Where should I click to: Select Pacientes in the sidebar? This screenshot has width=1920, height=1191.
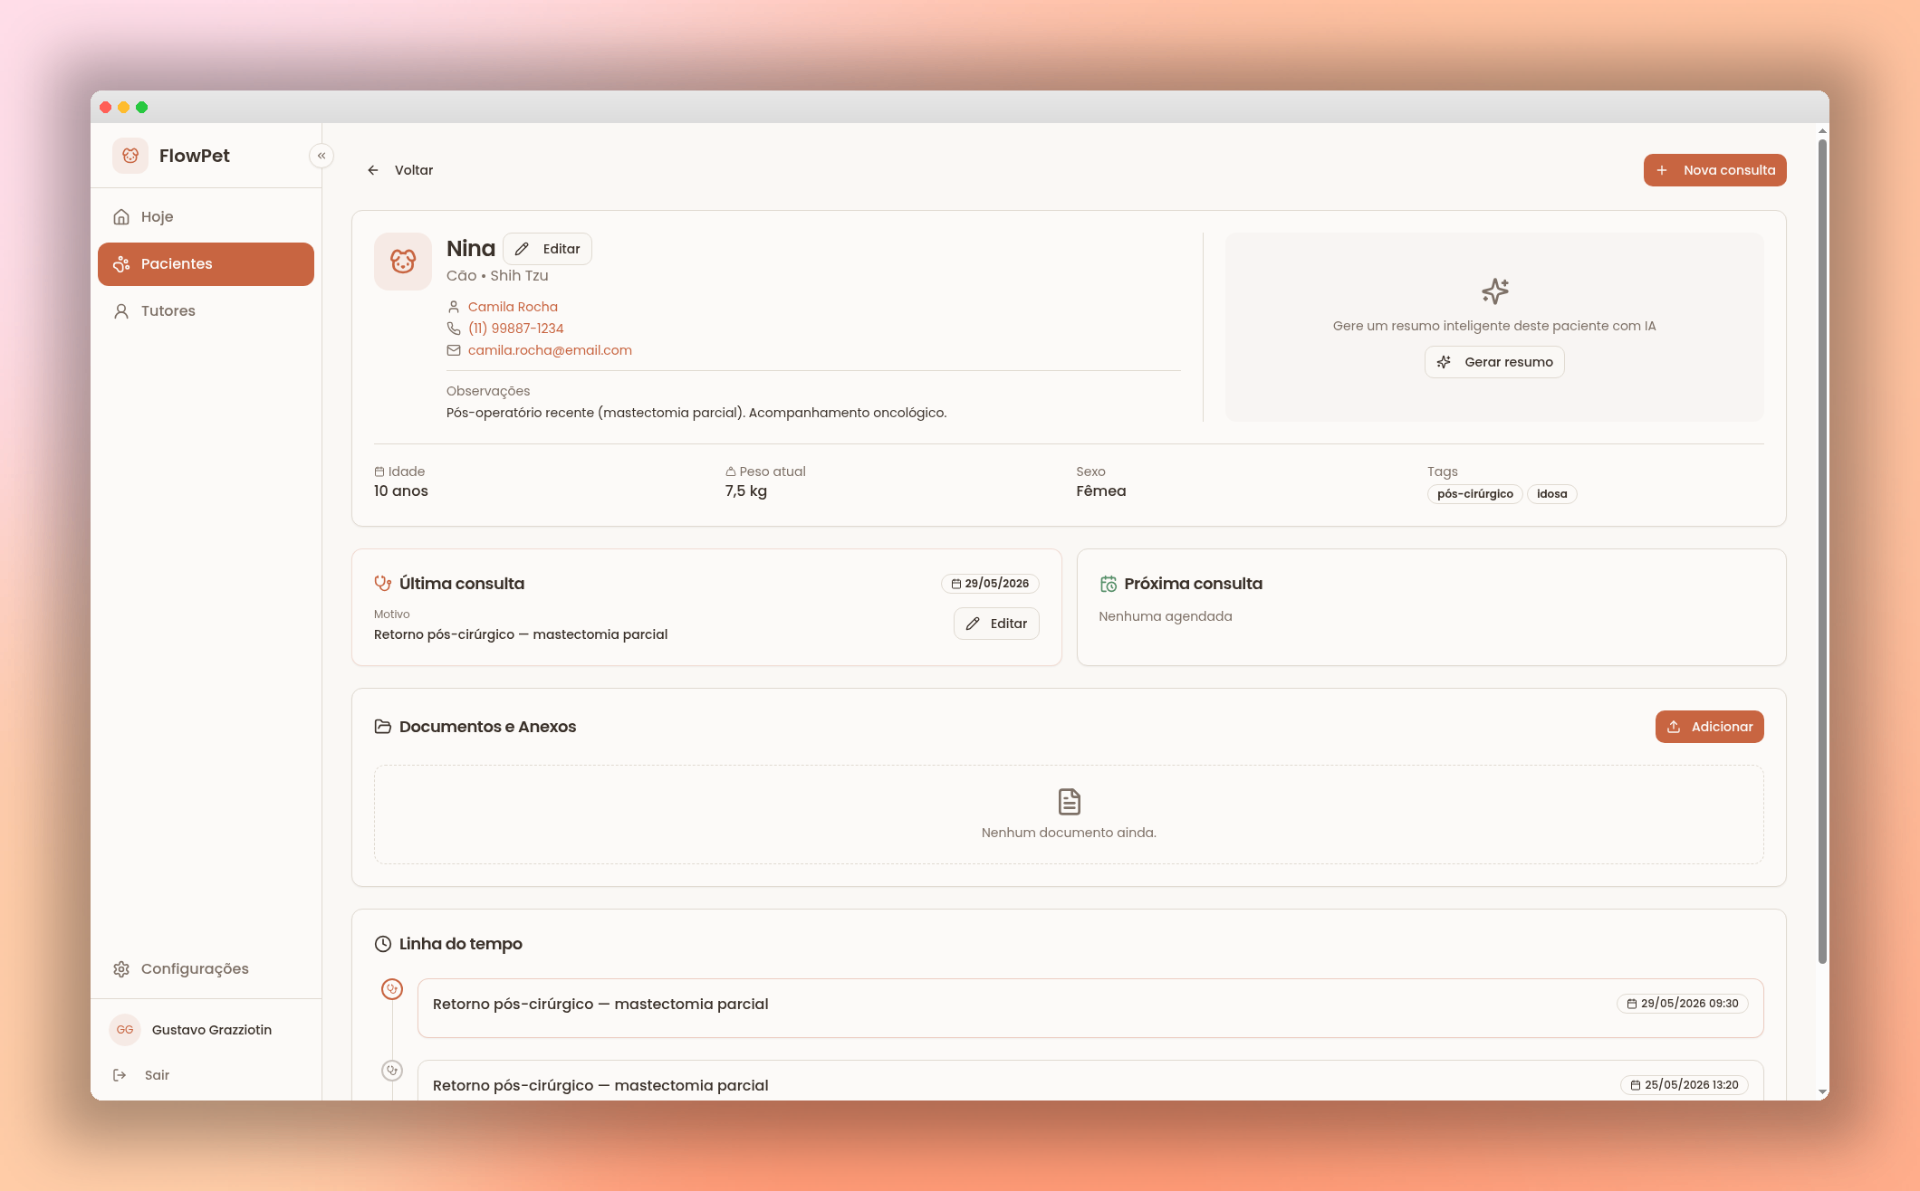pos(206,264)
